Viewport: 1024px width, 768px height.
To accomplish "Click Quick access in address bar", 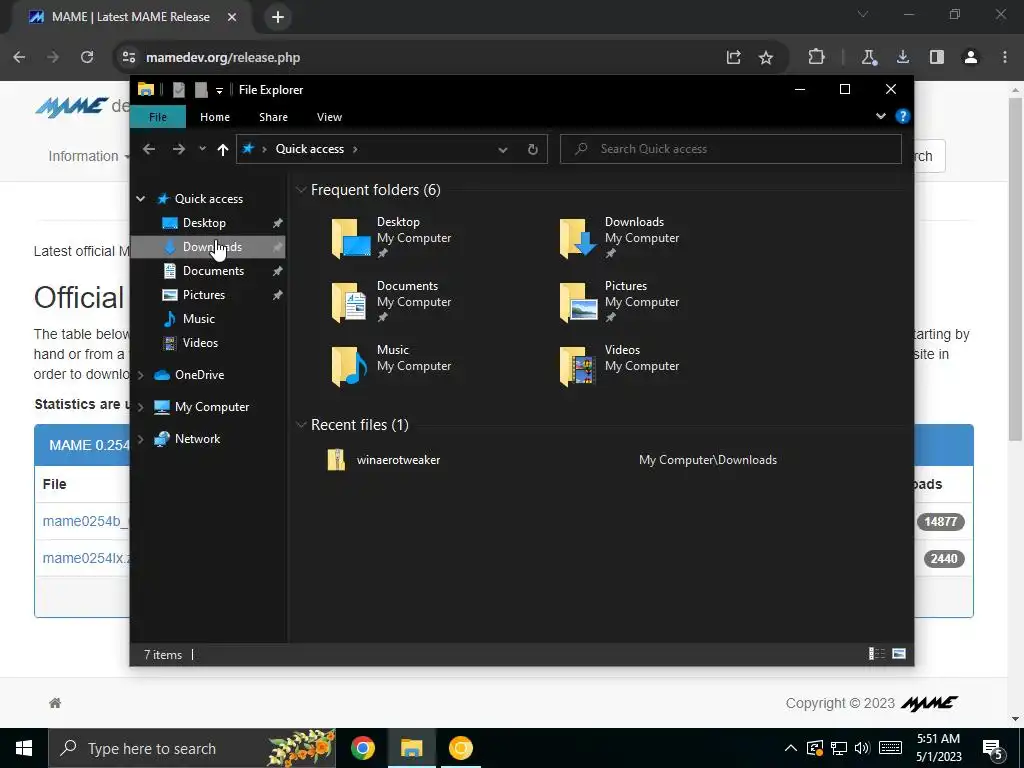I will (x=310, y=149).
